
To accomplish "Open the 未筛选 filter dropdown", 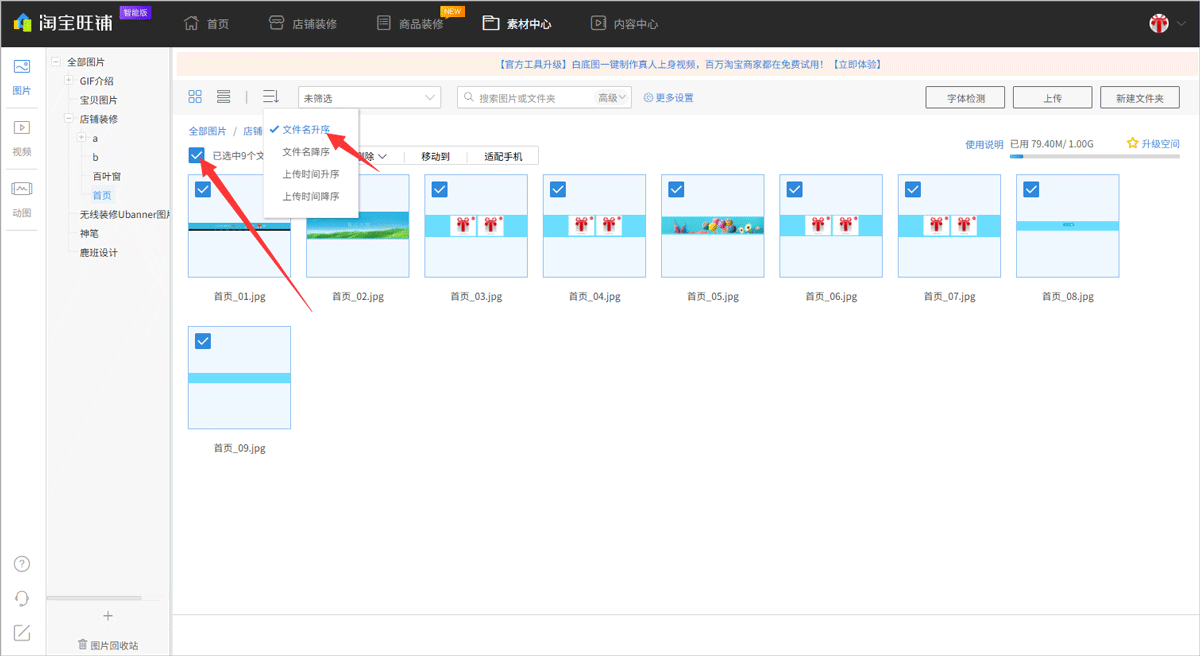I will click(369, 98).
